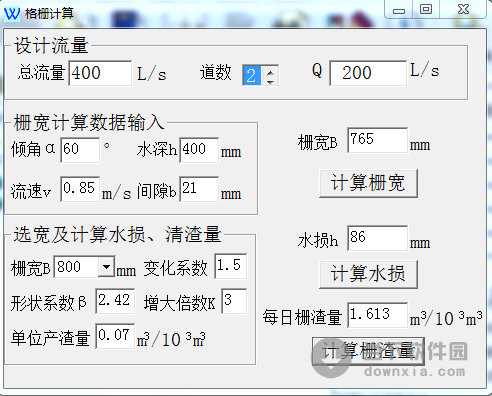Image resolution: width=492 pixels, height=396 pixels.
Task: Select the 道数 value field showing 2
Action: pos(253,75)
